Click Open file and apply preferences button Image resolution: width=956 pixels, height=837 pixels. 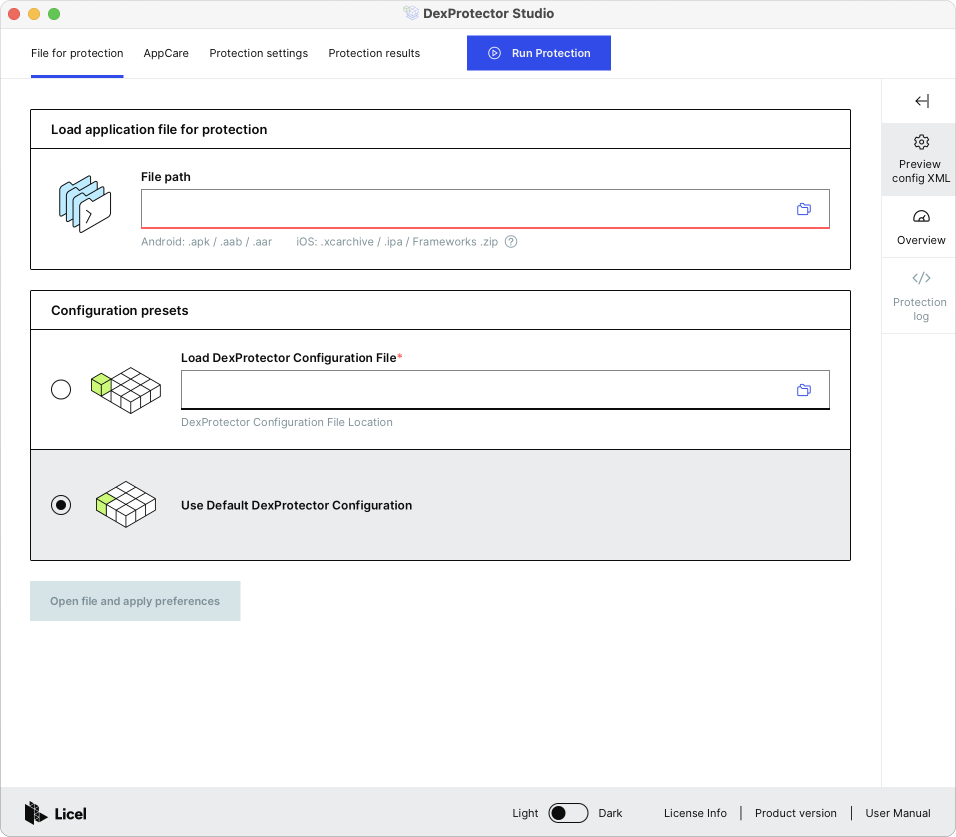point(135,601)
